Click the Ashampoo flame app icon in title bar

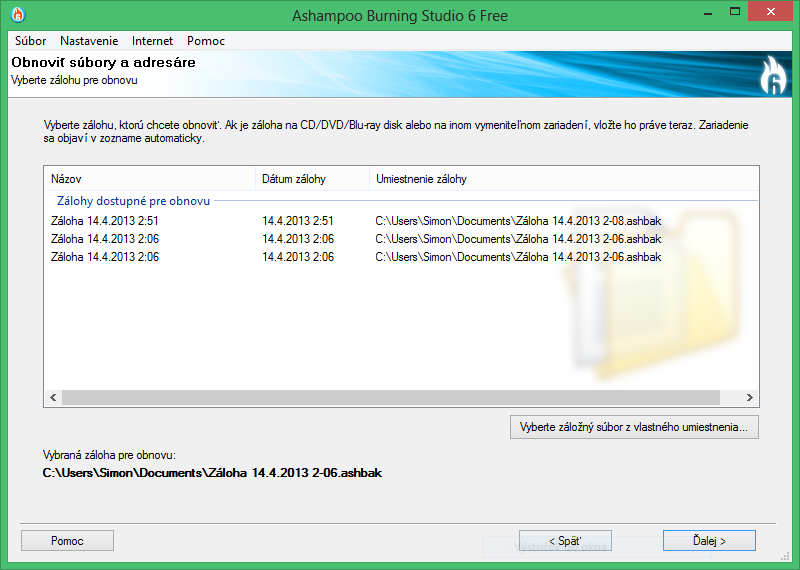[18, 15]
